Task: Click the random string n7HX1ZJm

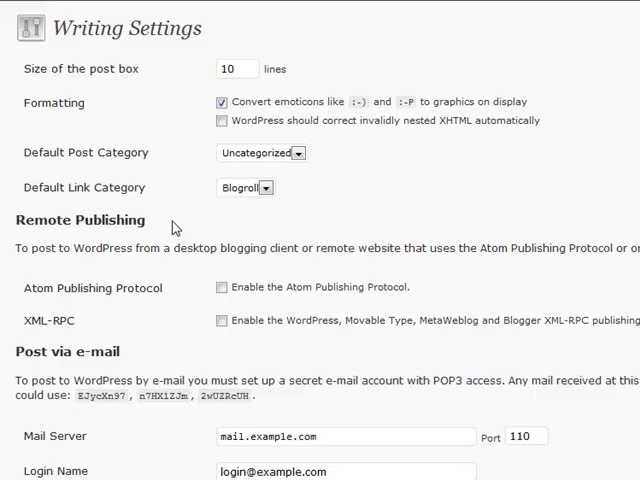Action: pos(164,396)
